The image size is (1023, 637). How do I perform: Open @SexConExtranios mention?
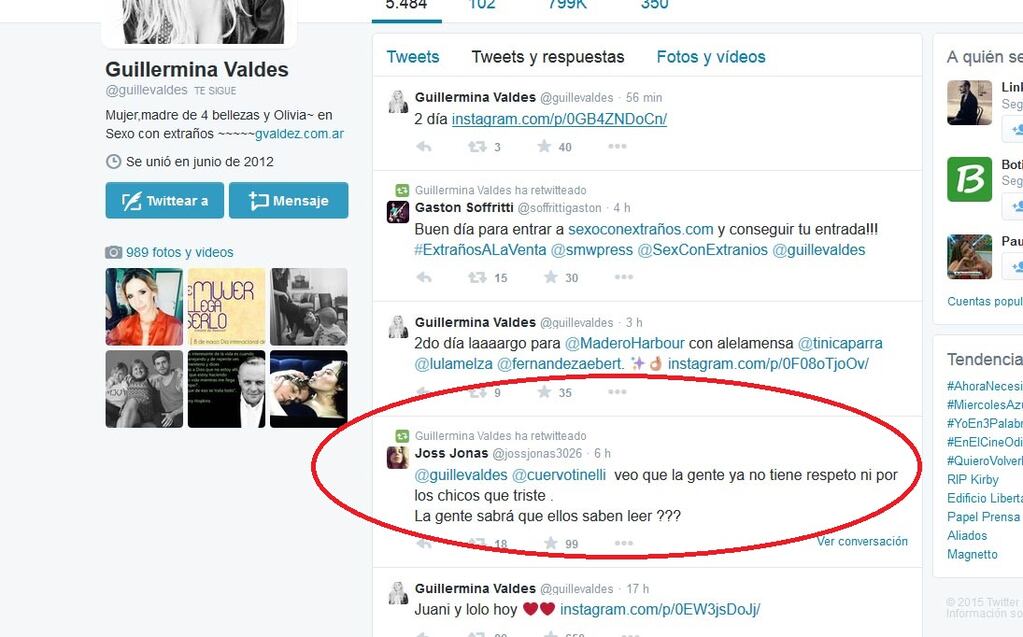pos(703,250)
